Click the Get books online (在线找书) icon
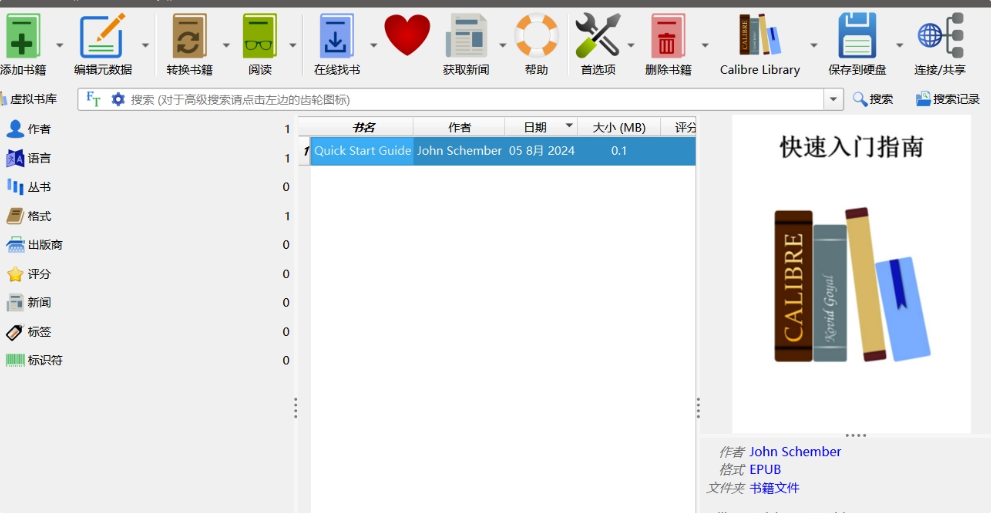The image size is (991, 513). coord(336,37)
